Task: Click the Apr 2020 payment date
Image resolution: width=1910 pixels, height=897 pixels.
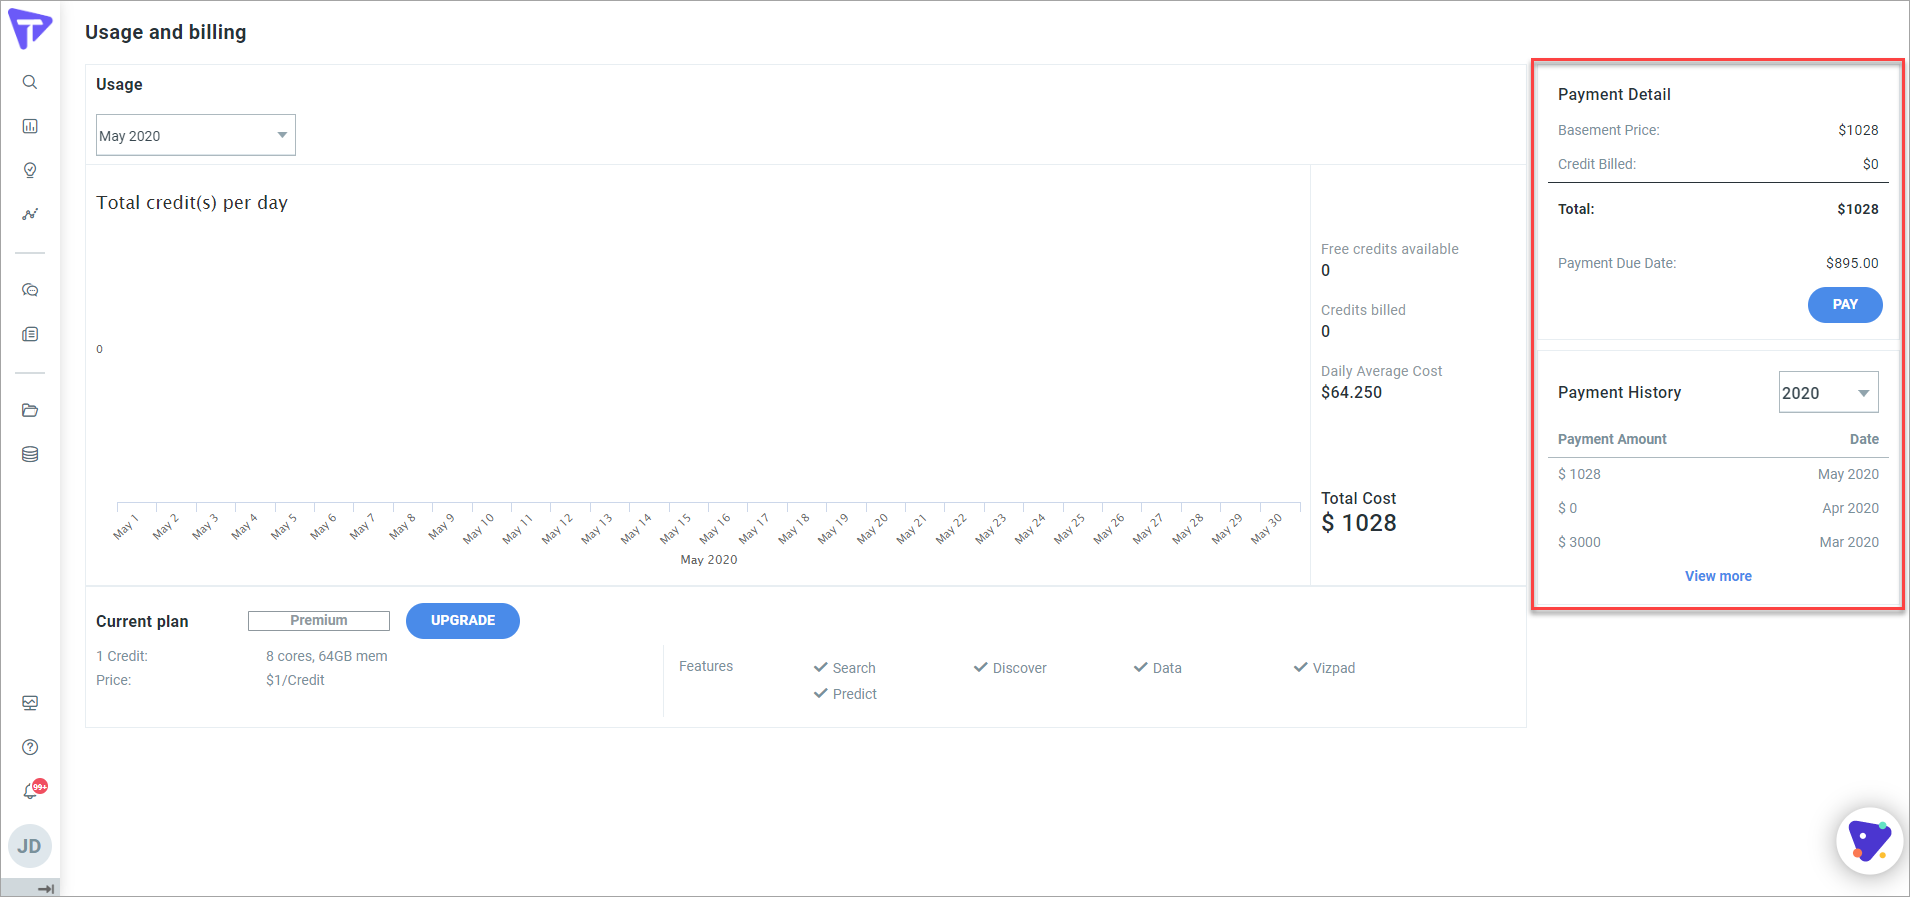Action: coord(1850,508)
